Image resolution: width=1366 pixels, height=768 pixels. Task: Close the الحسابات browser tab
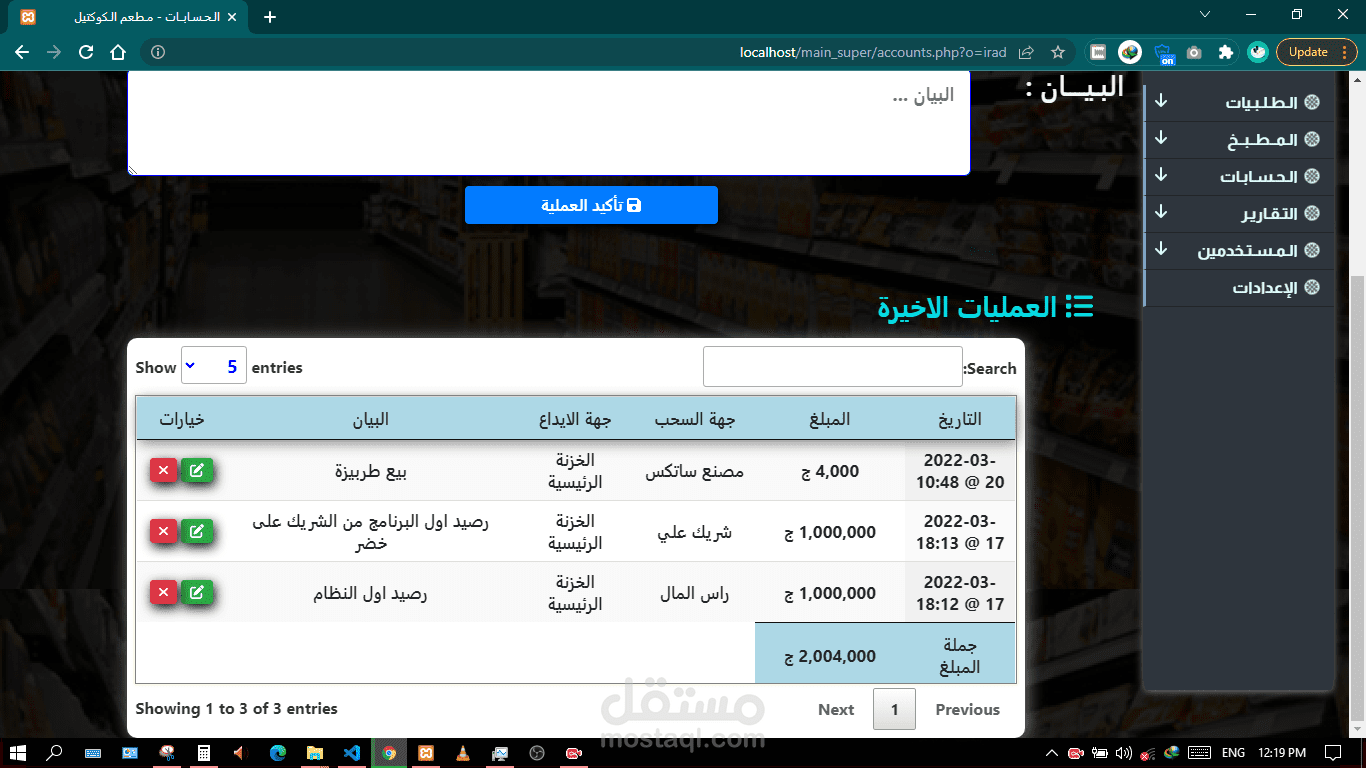[233, 17]
